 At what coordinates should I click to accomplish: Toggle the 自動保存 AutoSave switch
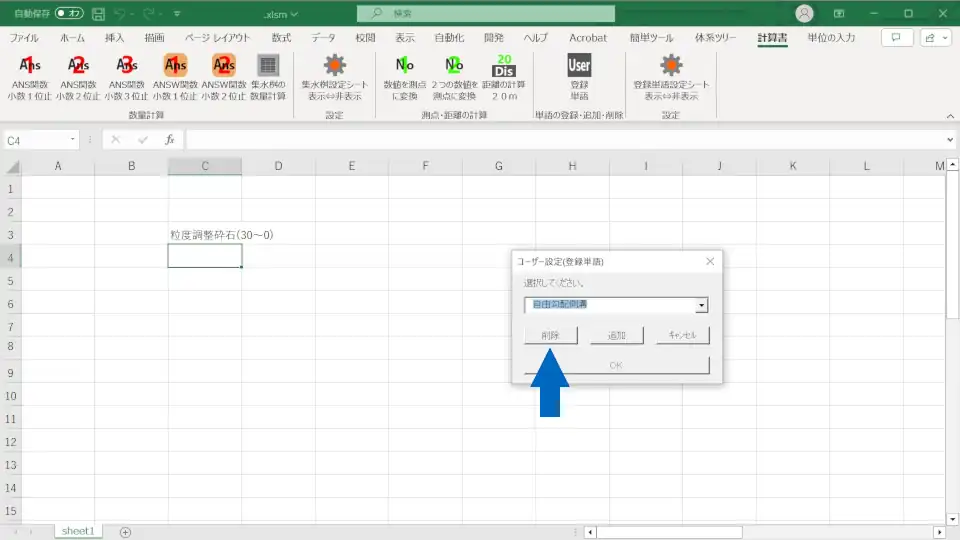(x=69, y=14)
